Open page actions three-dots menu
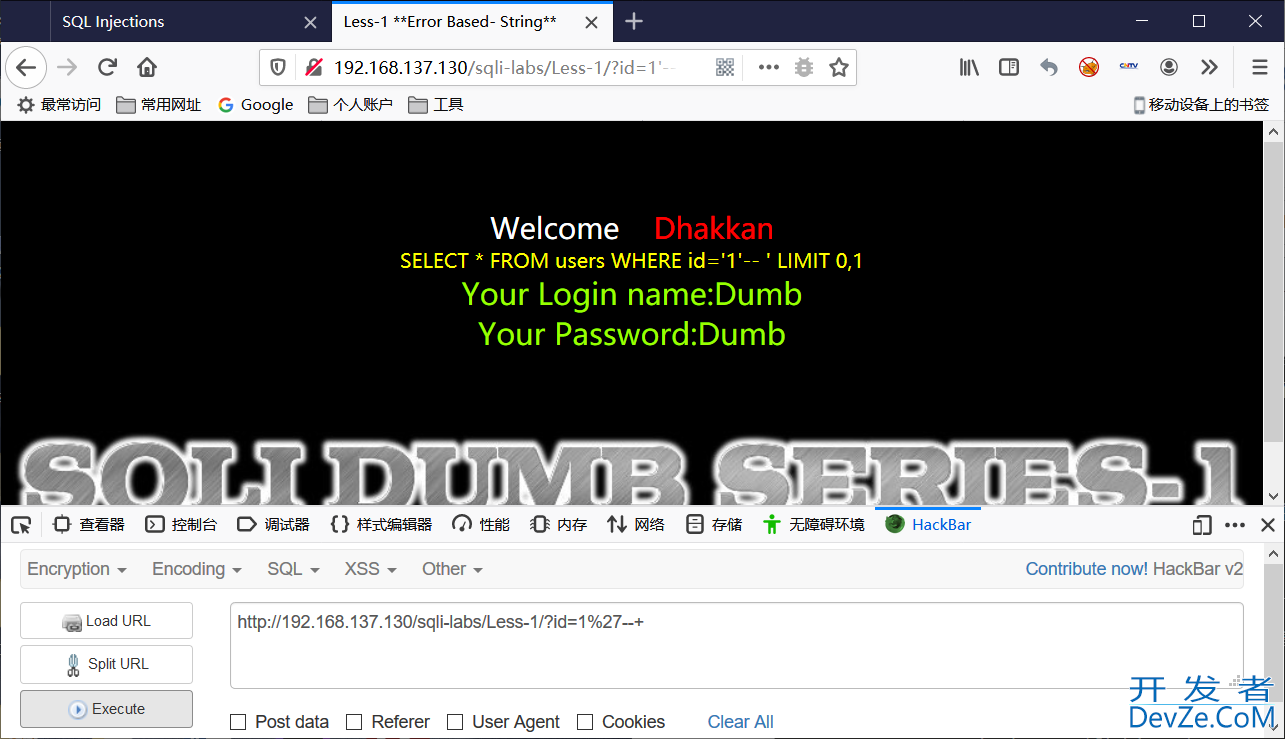 click(768, 67)
